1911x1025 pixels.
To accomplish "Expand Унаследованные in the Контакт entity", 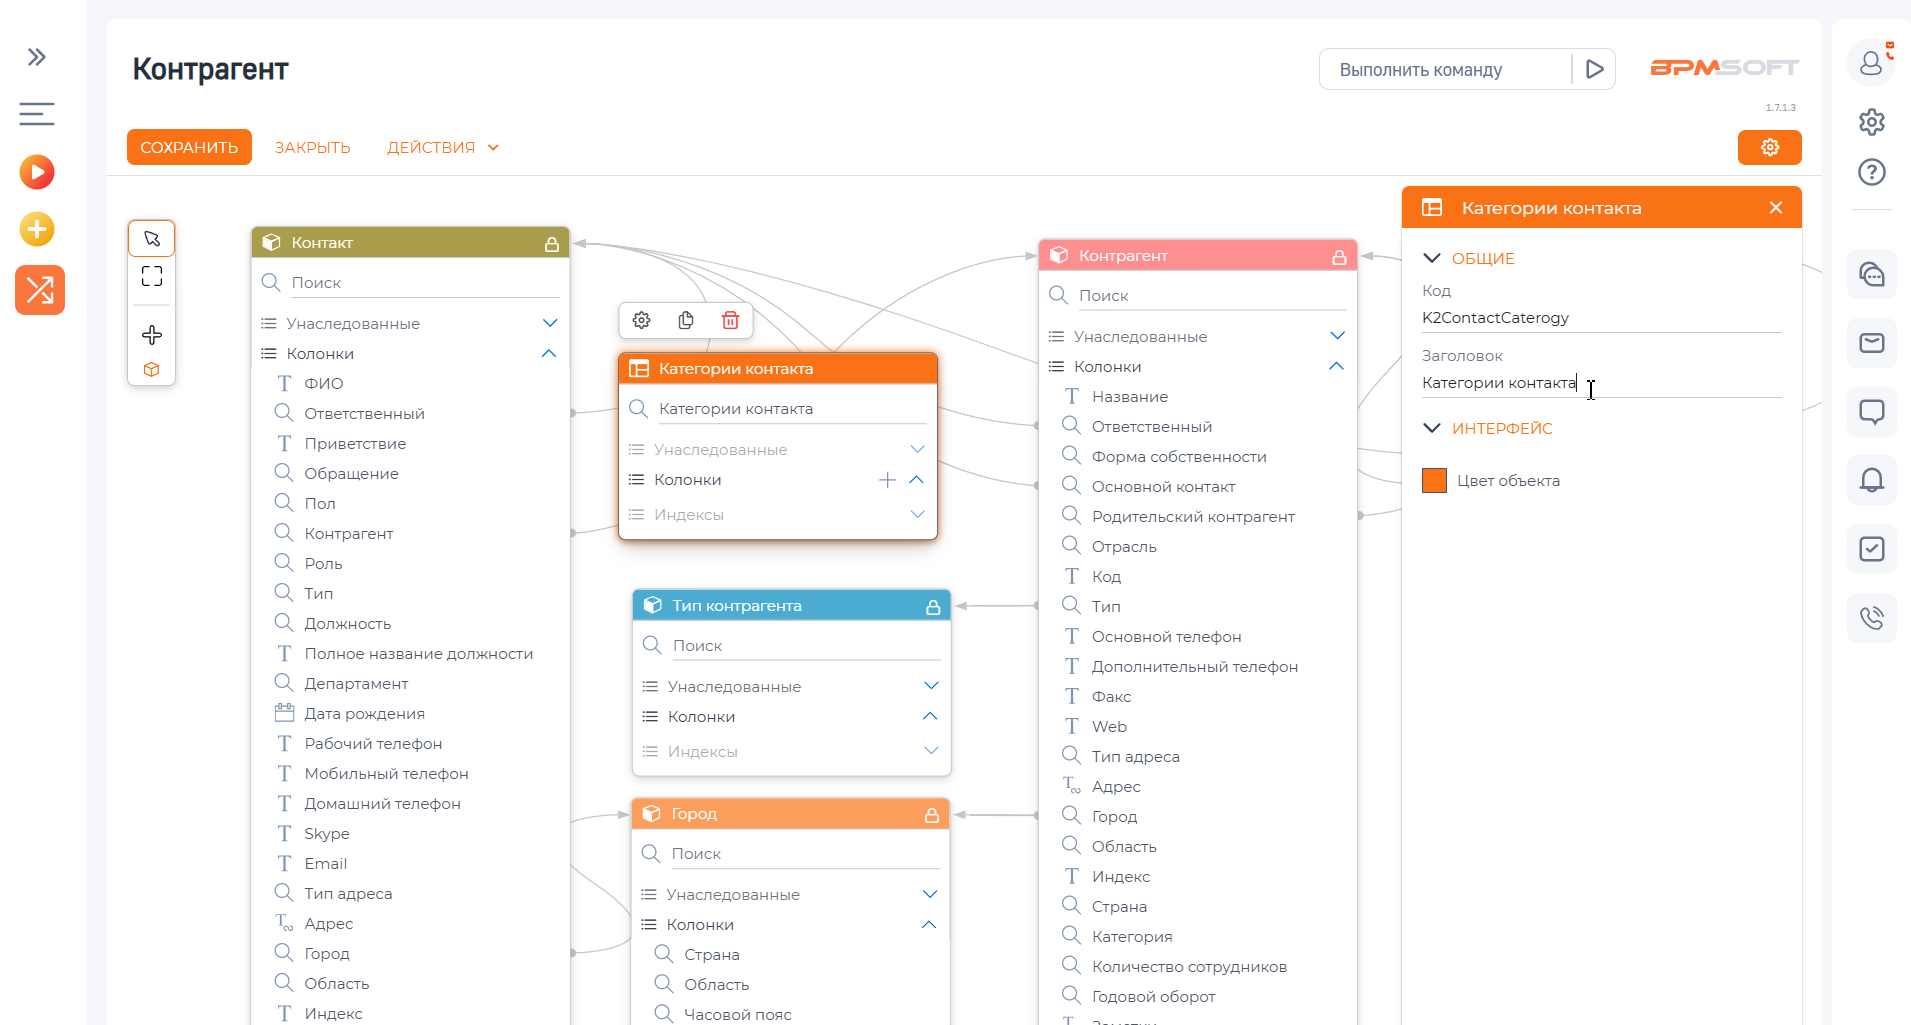I will pyautogui.click(x=549, y=323).
